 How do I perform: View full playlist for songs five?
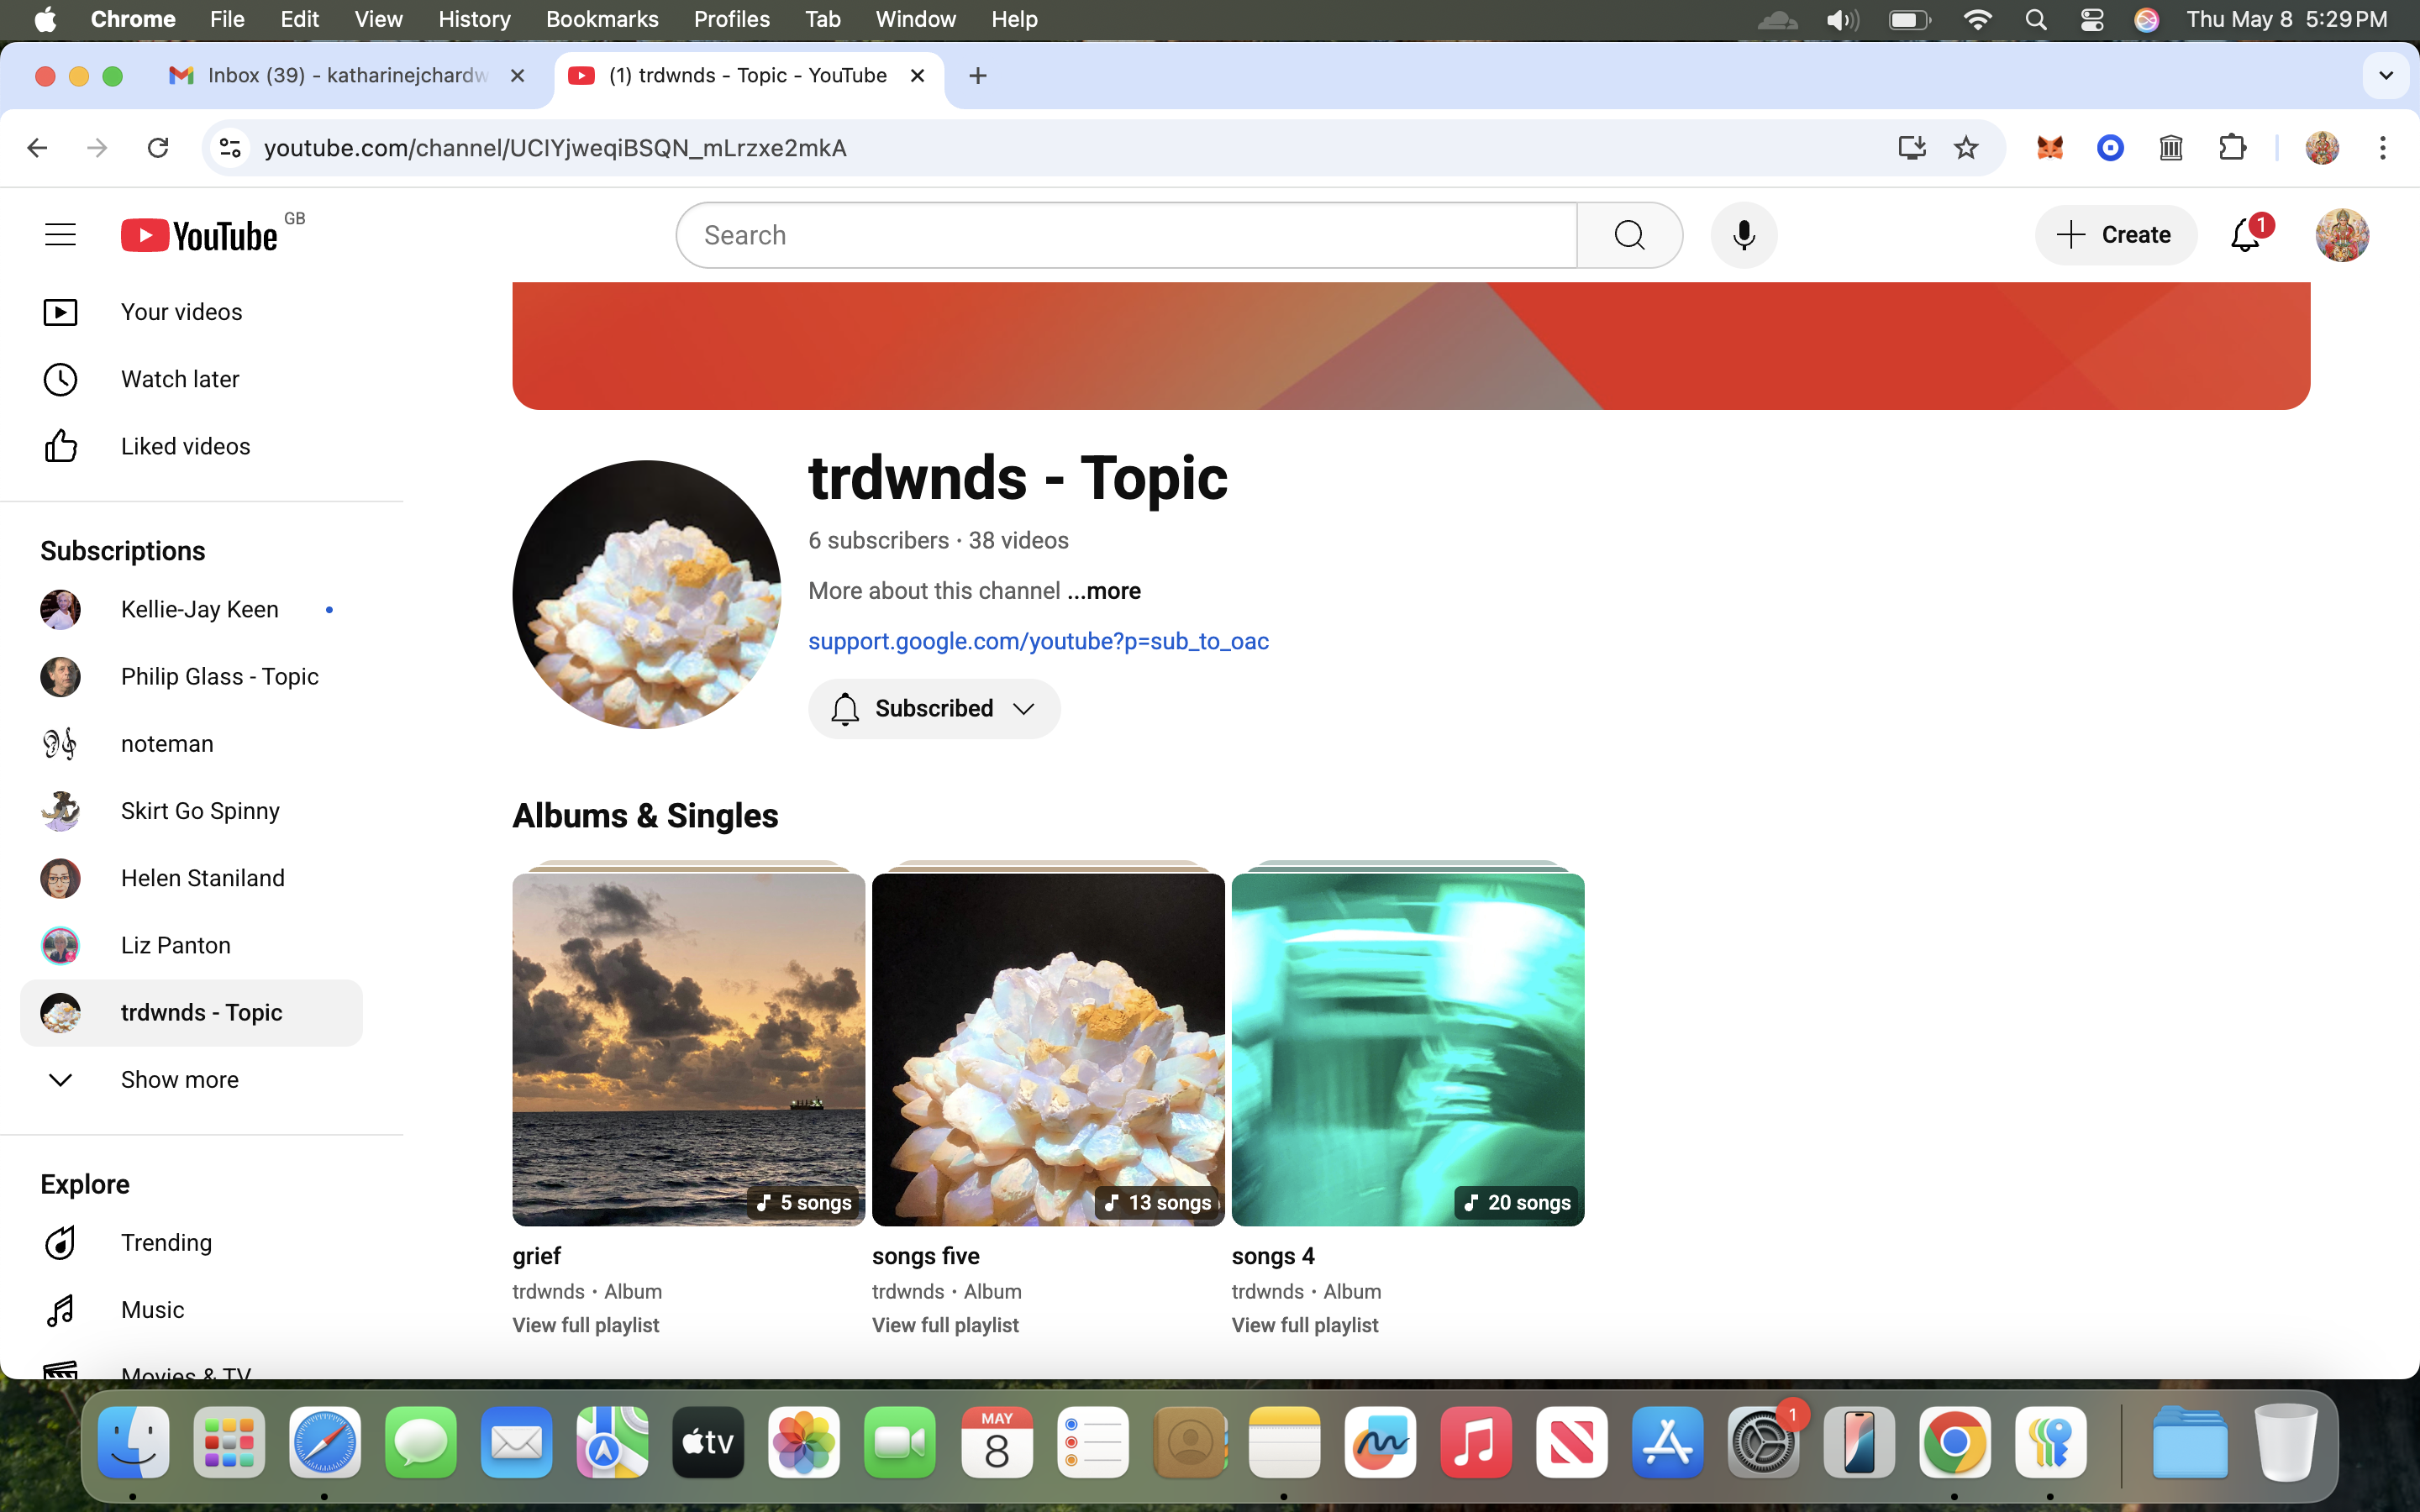pos(945,1325)
